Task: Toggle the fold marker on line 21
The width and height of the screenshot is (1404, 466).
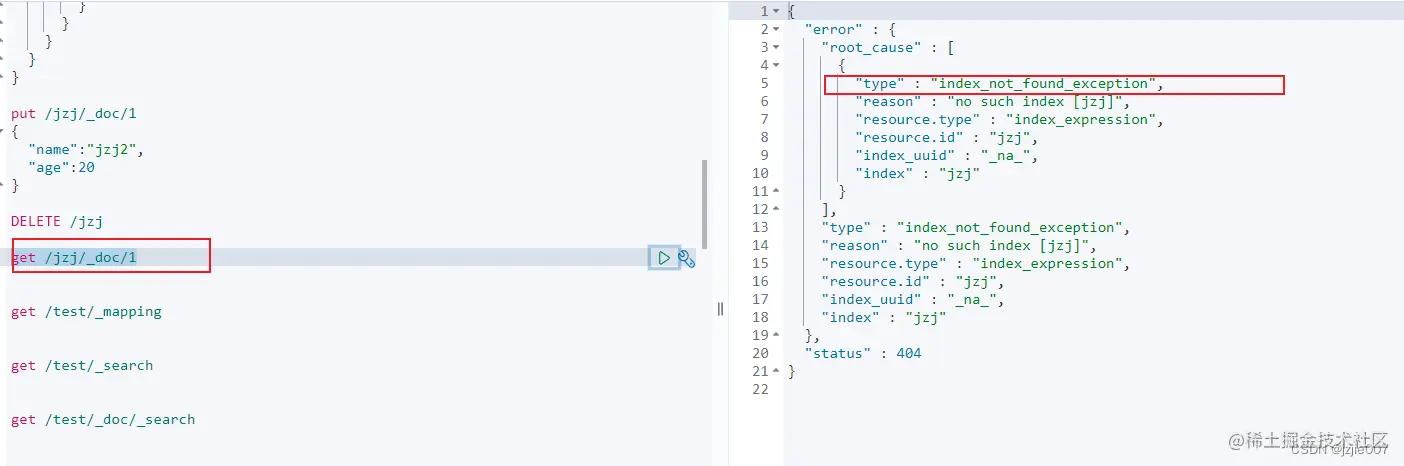Action: (x=777, y=371)
